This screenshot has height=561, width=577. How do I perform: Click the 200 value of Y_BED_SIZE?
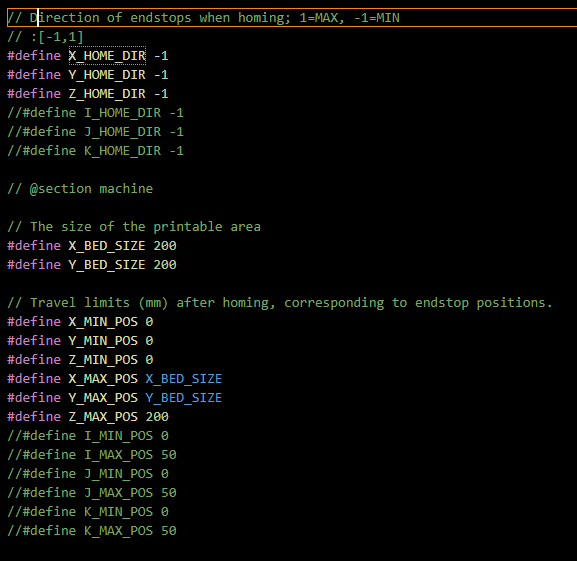tap(165, 264)
